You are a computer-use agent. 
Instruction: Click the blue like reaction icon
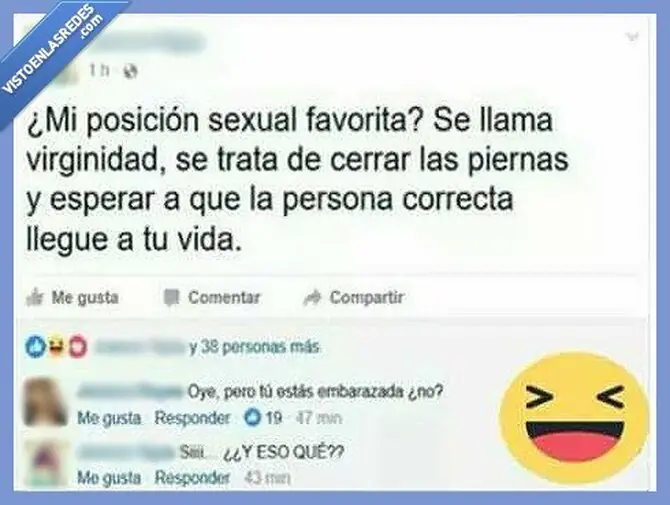(x=34, y=347)
